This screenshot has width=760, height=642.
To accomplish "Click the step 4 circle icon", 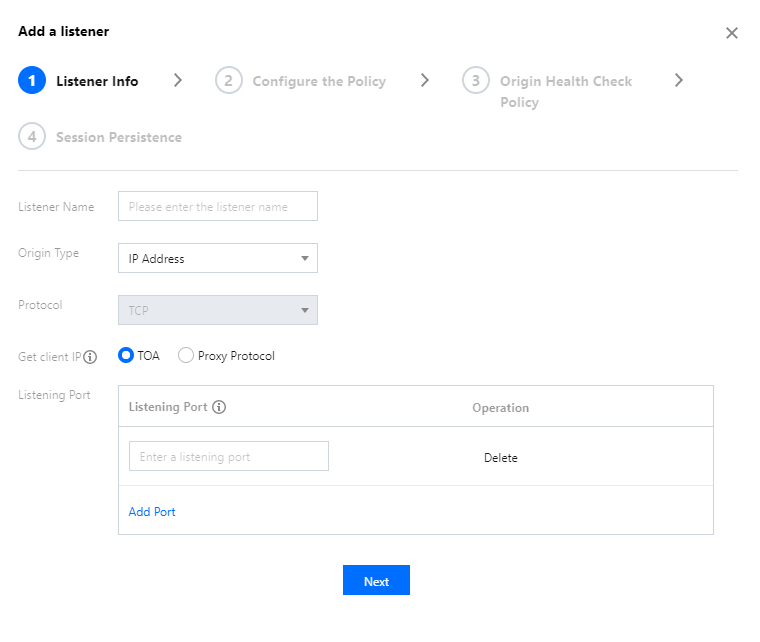I will (32, 137).
